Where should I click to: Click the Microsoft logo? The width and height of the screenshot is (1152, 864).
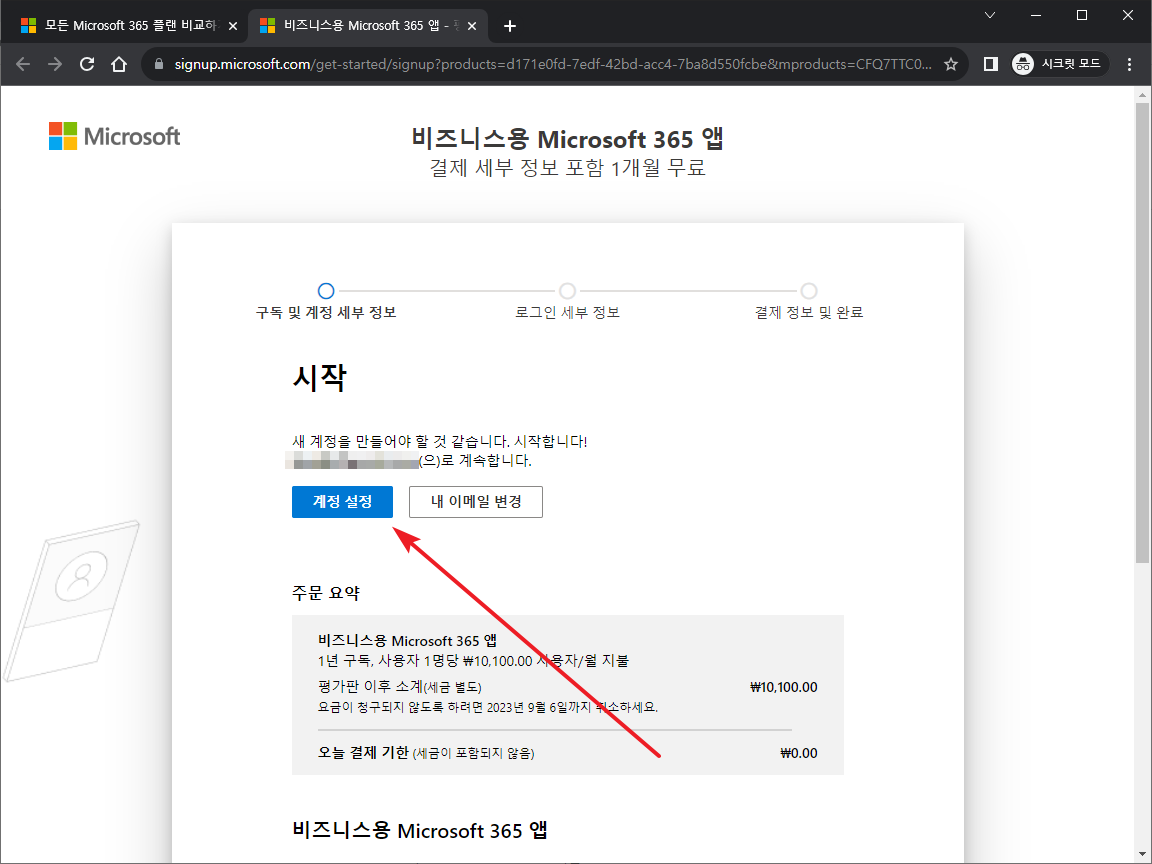coord(115,136)
